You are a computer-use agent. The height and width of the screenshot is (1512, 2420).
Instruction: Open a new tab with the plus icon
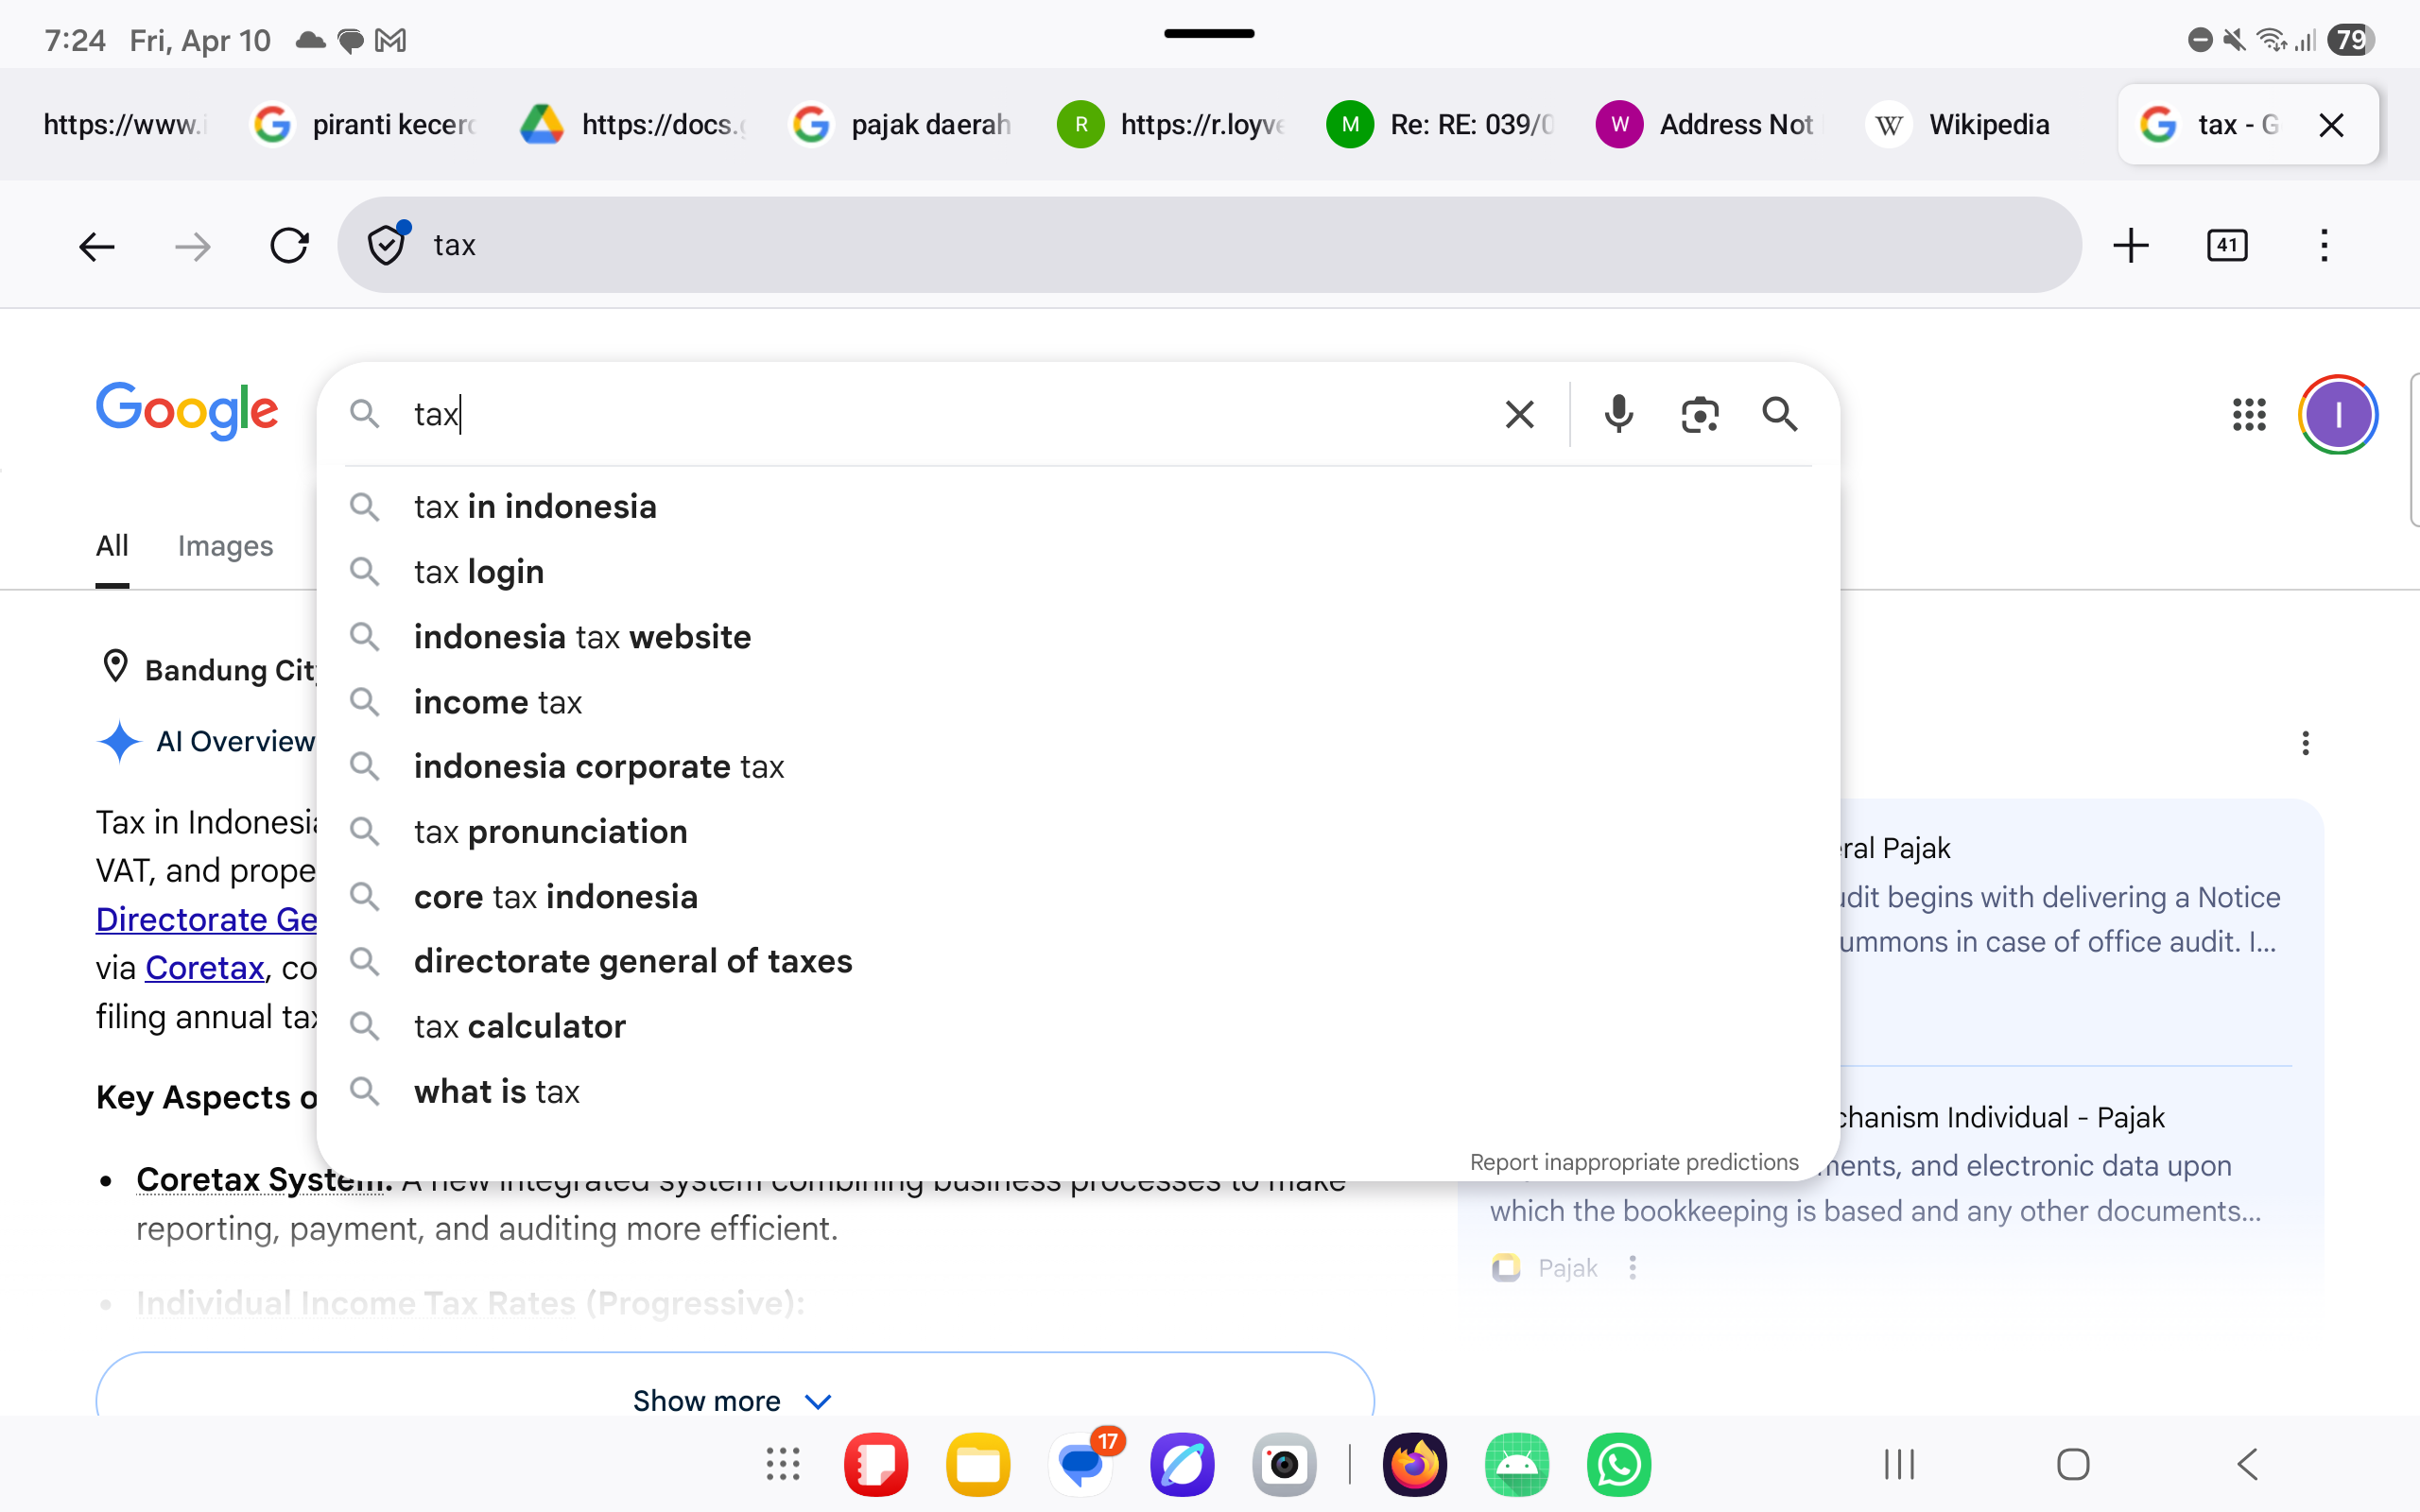[x=2131, y=245]
